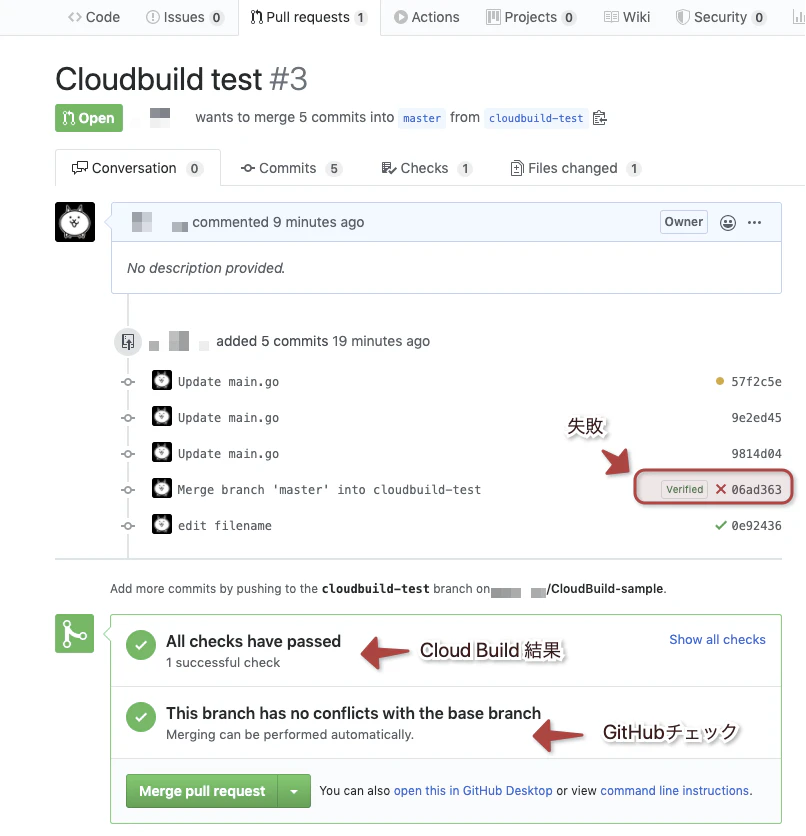
Task: Click the Merge pull request button
Action: (202, 791)
